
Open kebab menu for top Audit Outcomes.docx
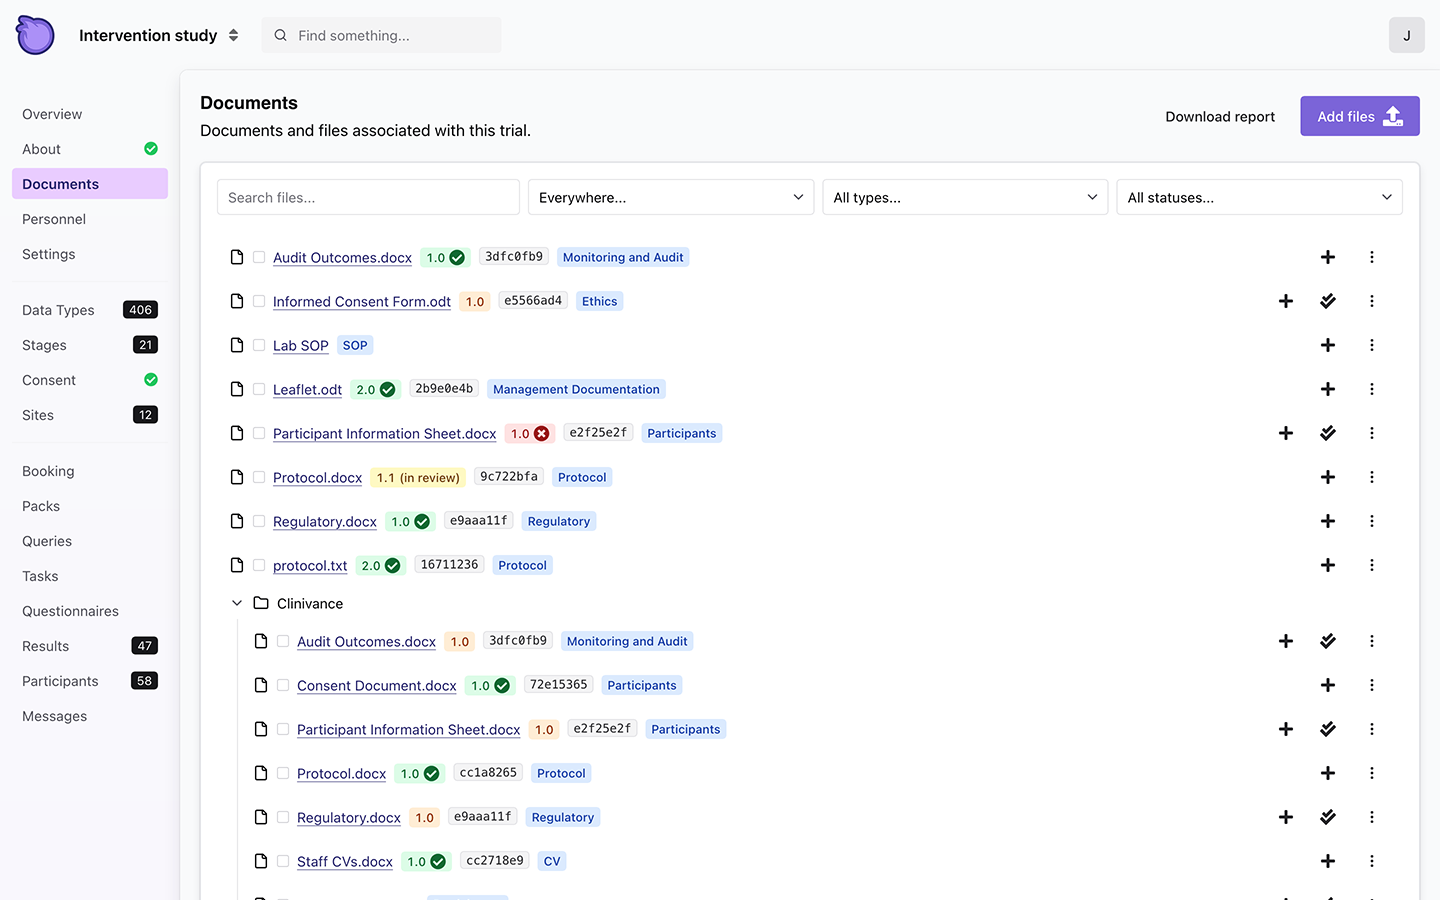(x=1372, y=257)
